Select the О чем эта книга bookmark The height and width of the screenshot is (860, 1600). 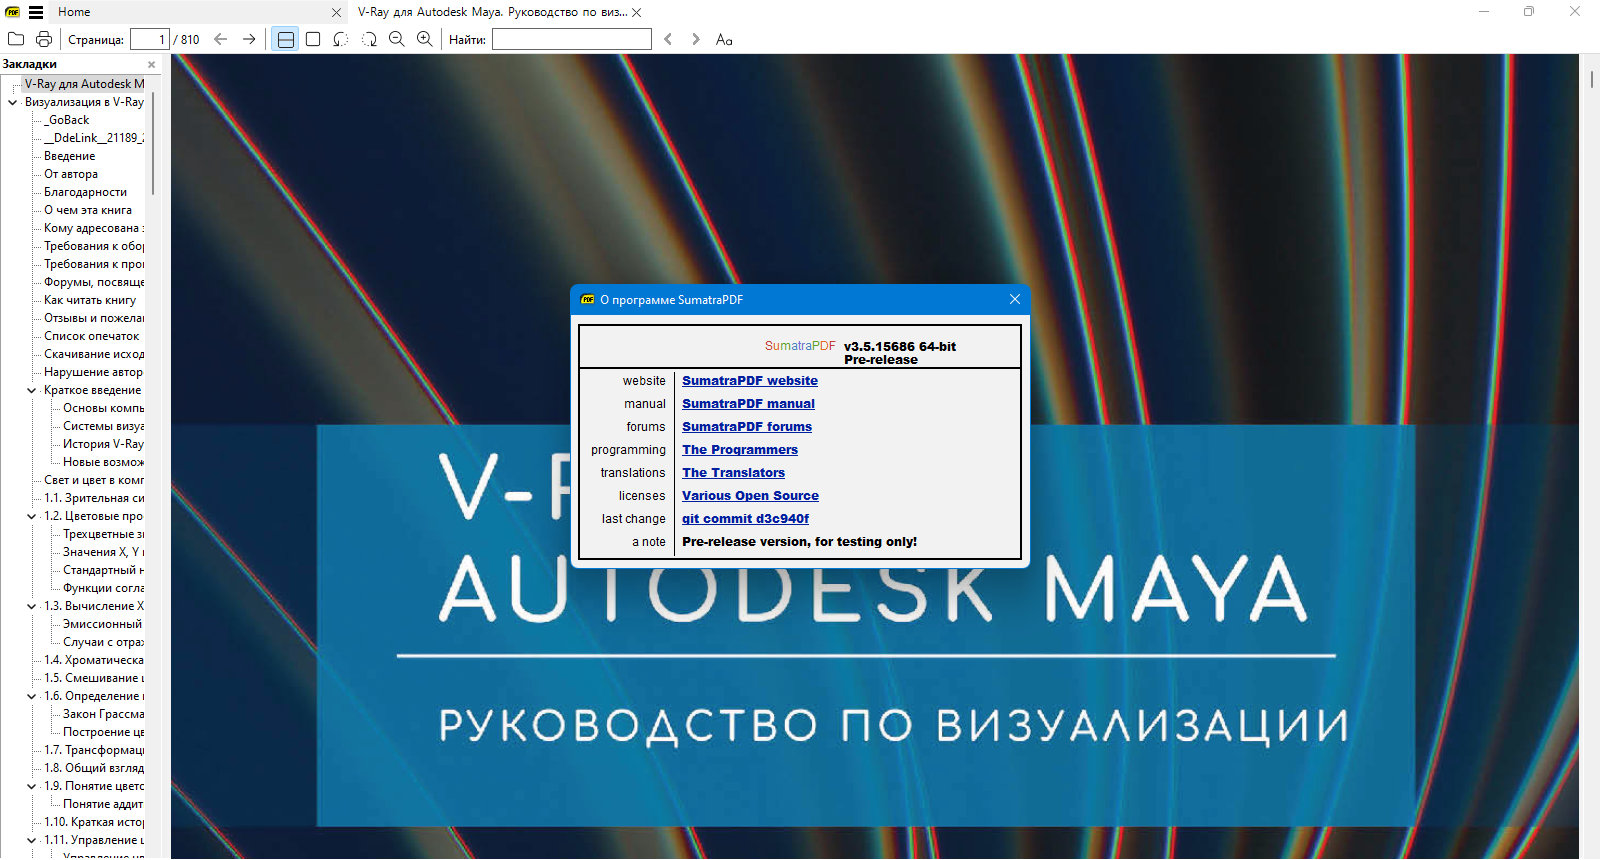(x=88, y=210)
